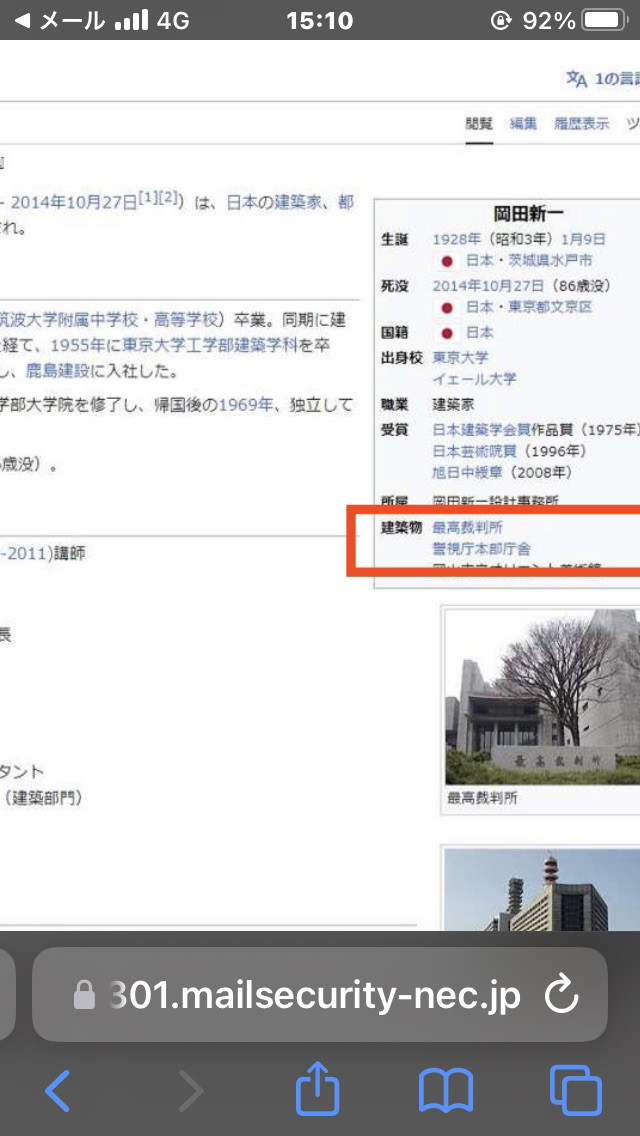Return to メール app via back arrow
The image size is (640, 1136).
(22, 20)
